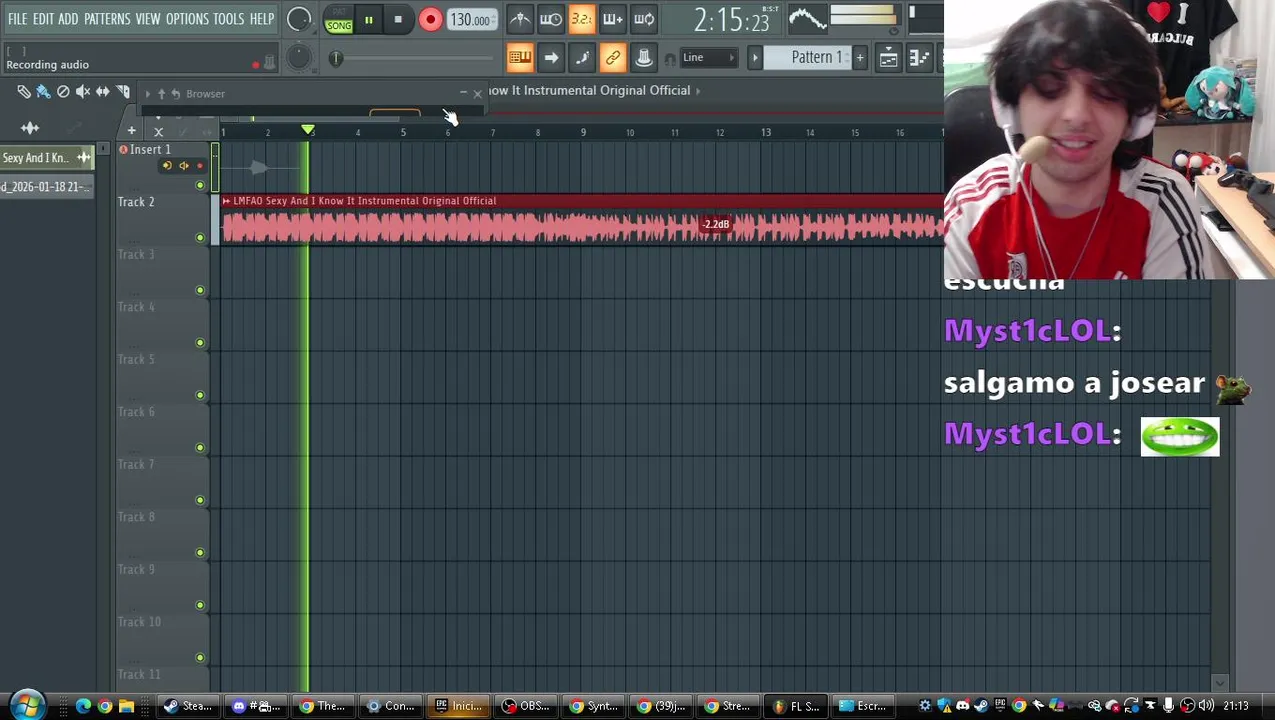Click the X button left of timeline

[x=158, y=132]
